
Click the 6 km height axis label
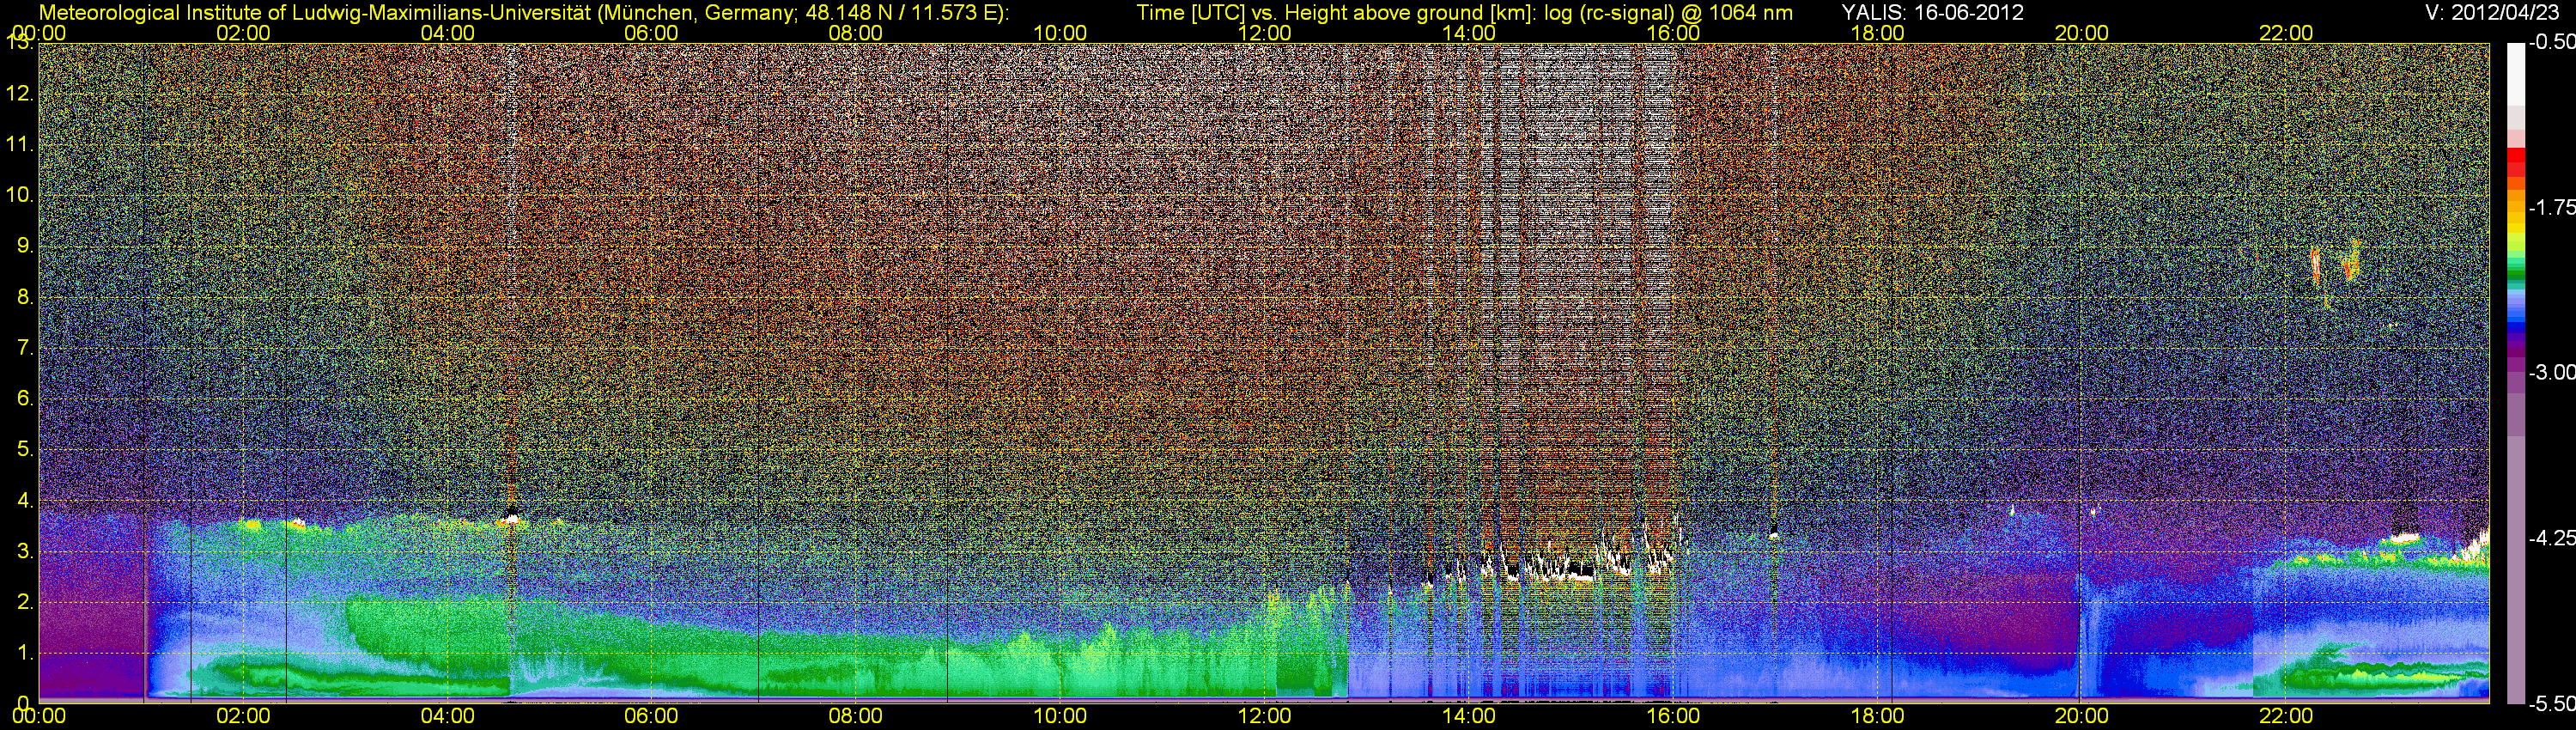[25, 398]
